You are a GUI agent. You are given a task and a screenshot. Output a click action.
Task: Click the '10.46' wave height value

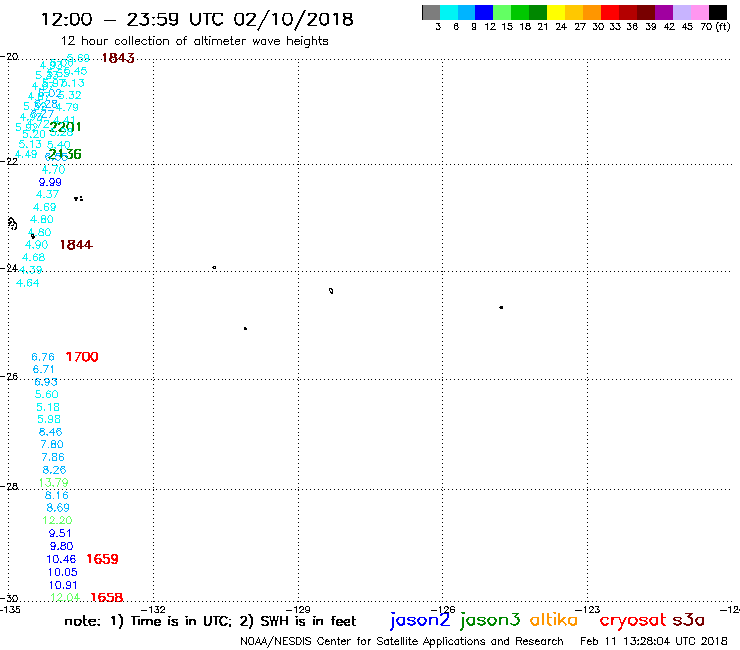(x=61, y=559)
